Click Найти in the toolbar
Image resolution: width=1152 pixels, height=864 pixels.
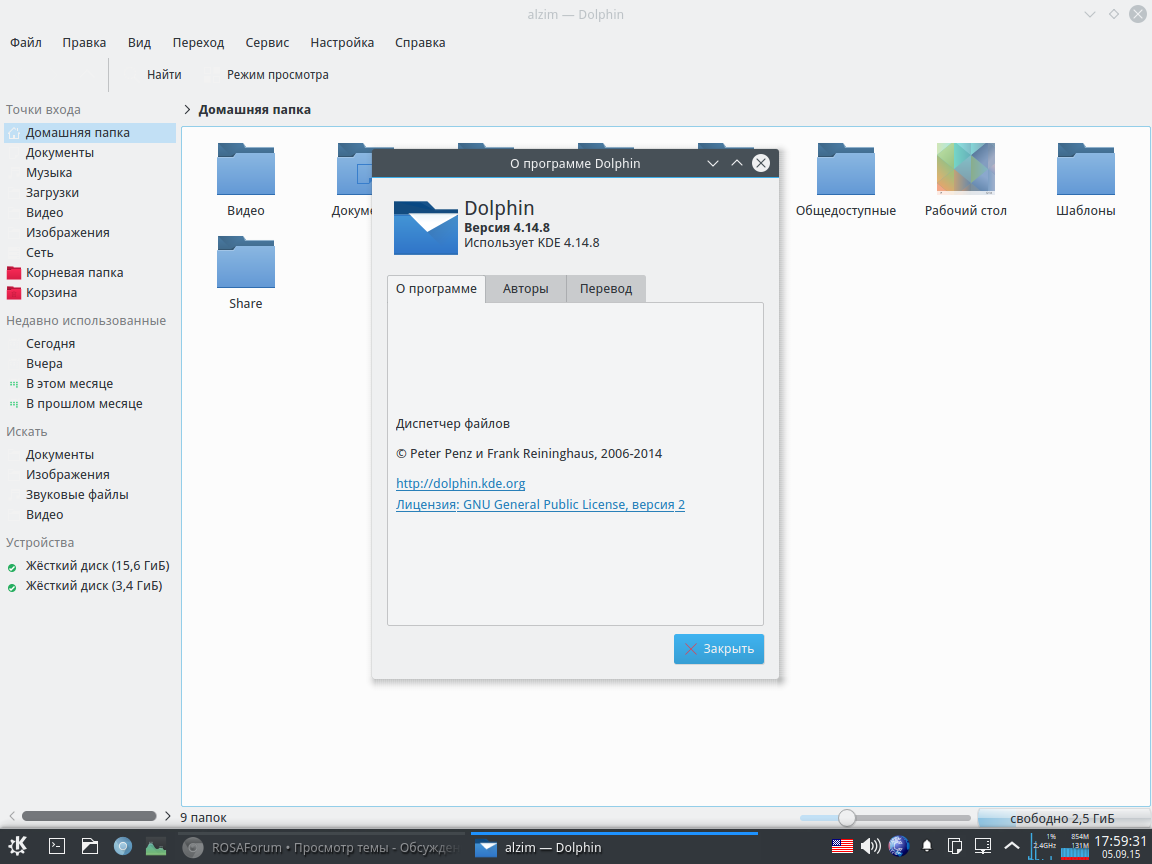click(x=164, y=75)
